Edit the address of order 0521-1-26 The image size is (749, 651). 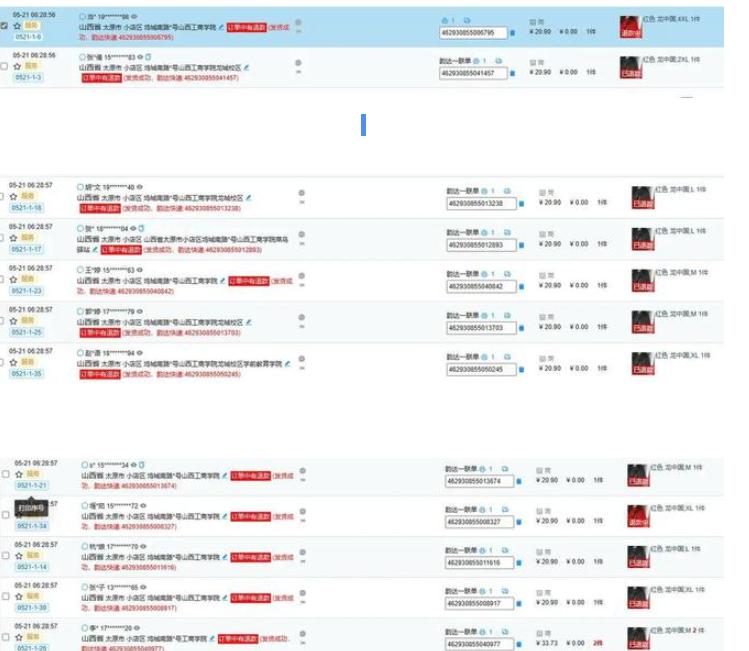tap(212, 639)
